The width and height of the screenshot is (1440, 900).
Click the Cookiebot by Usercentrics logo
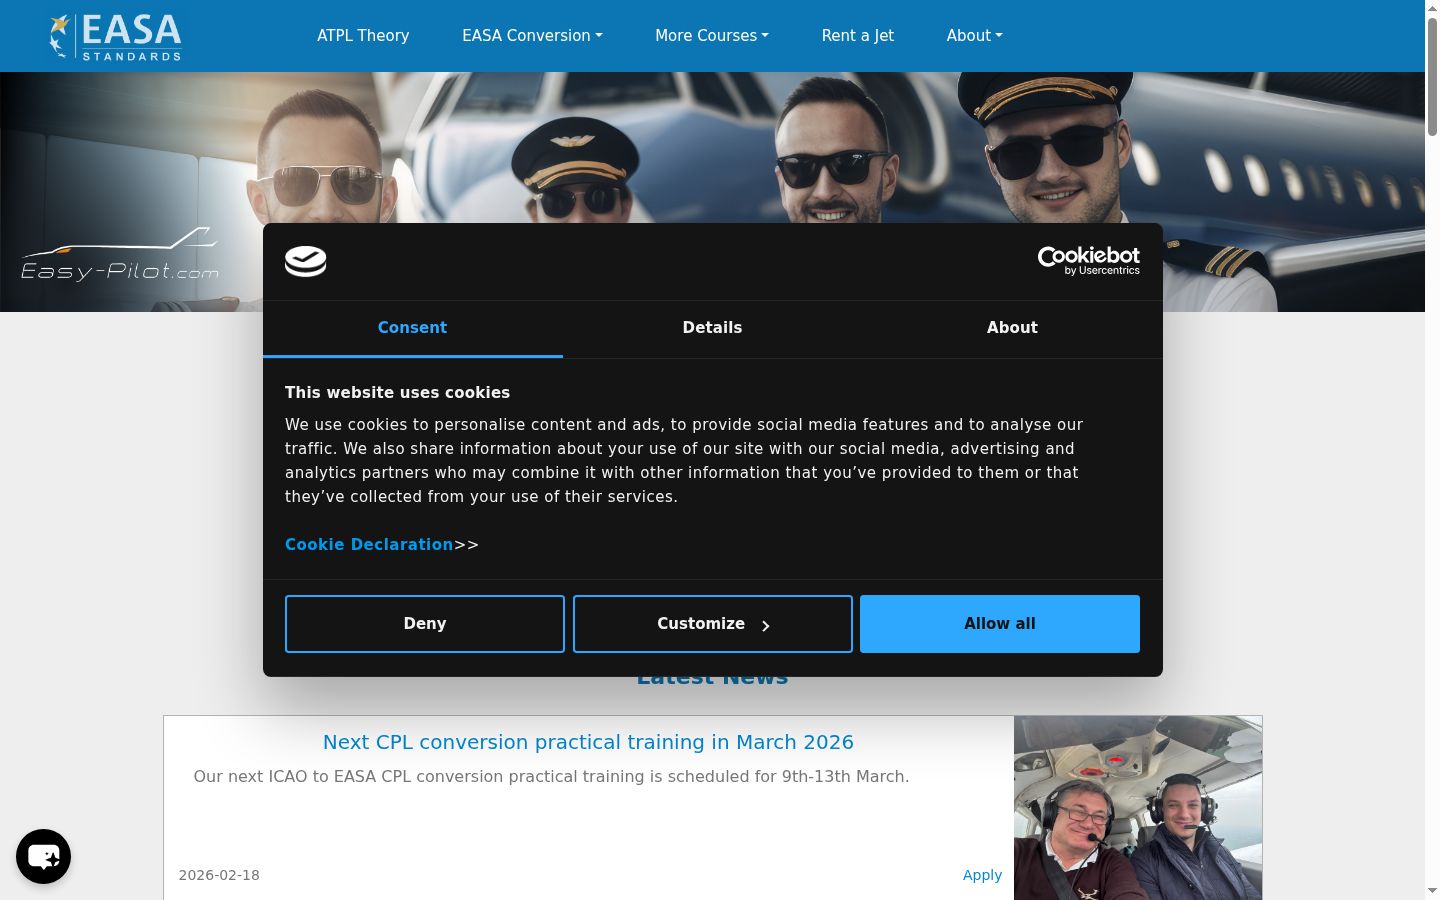point(1088,261)
